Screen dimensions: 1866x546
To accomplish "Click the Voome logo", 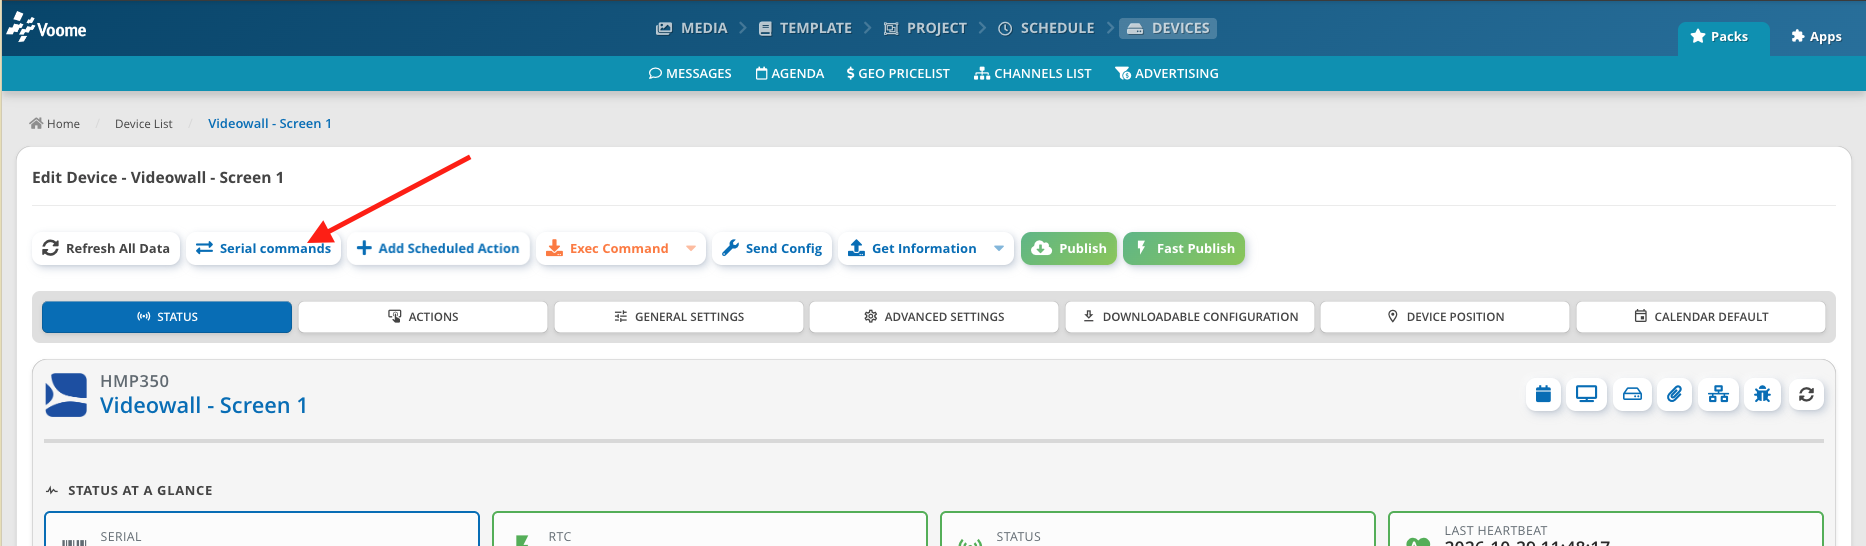I will (x=46, y=27).
